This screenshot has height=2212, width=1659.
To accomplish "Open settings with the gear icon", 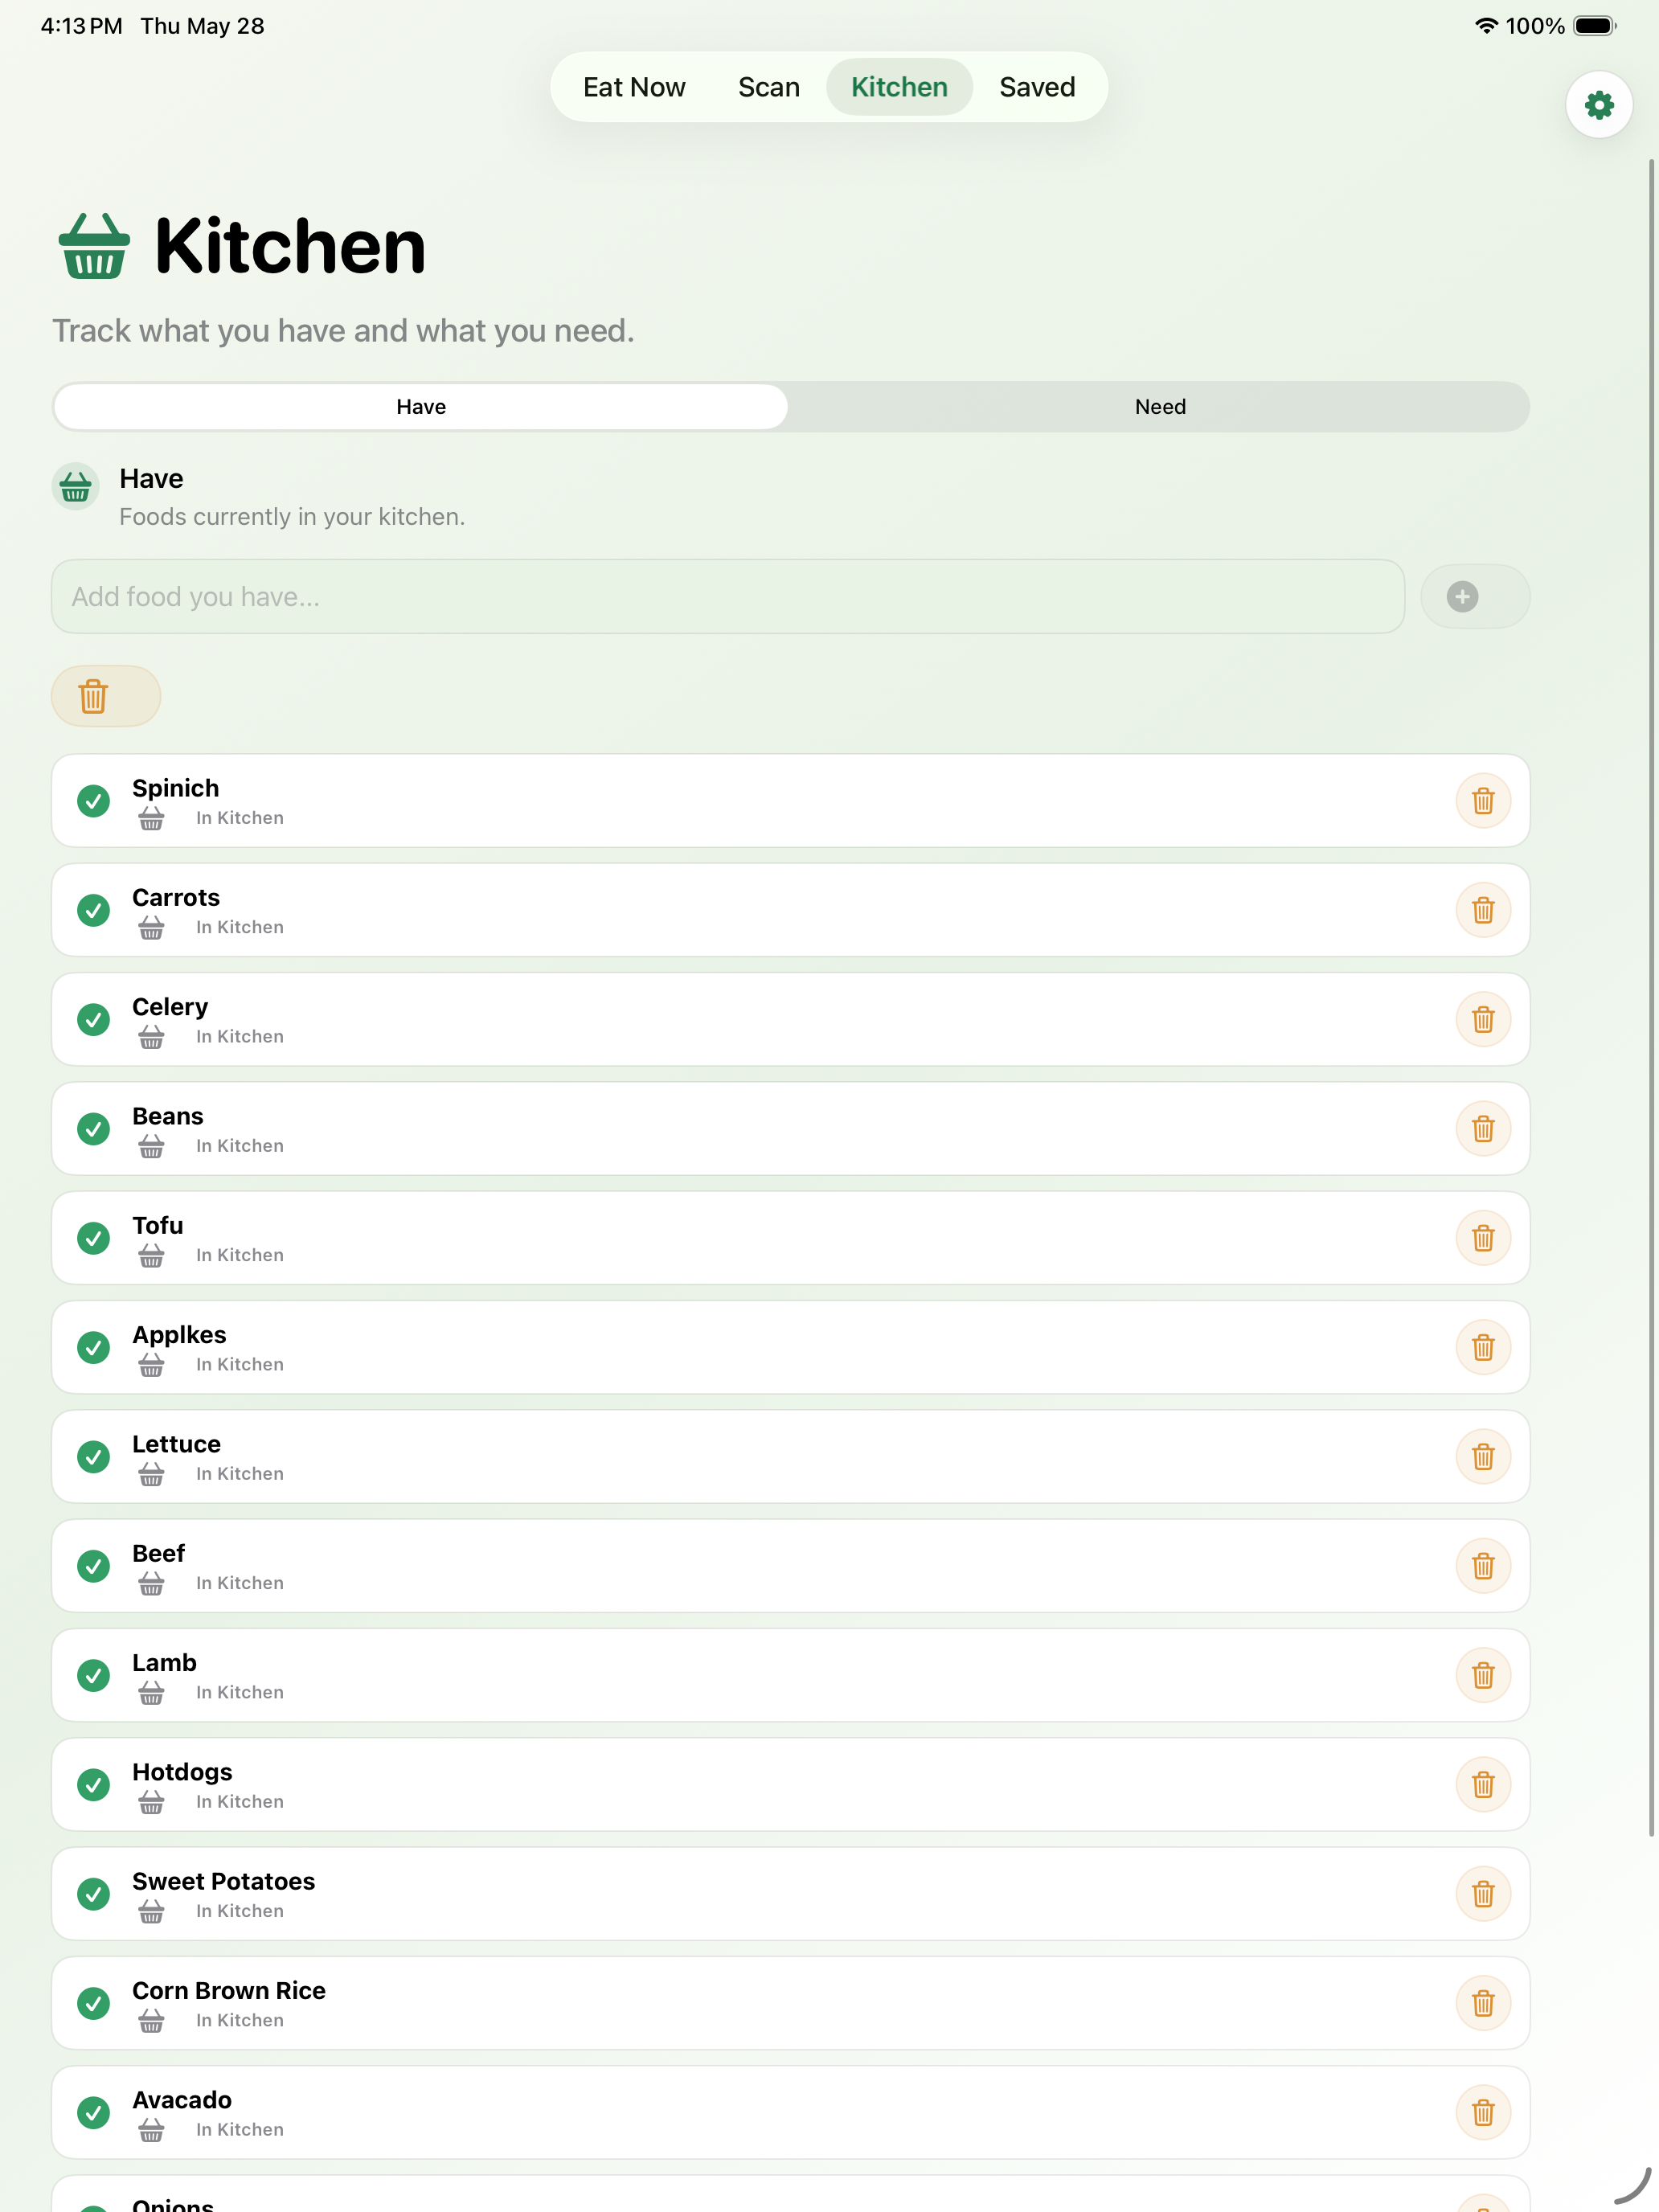I will [x=1598, y=105].
